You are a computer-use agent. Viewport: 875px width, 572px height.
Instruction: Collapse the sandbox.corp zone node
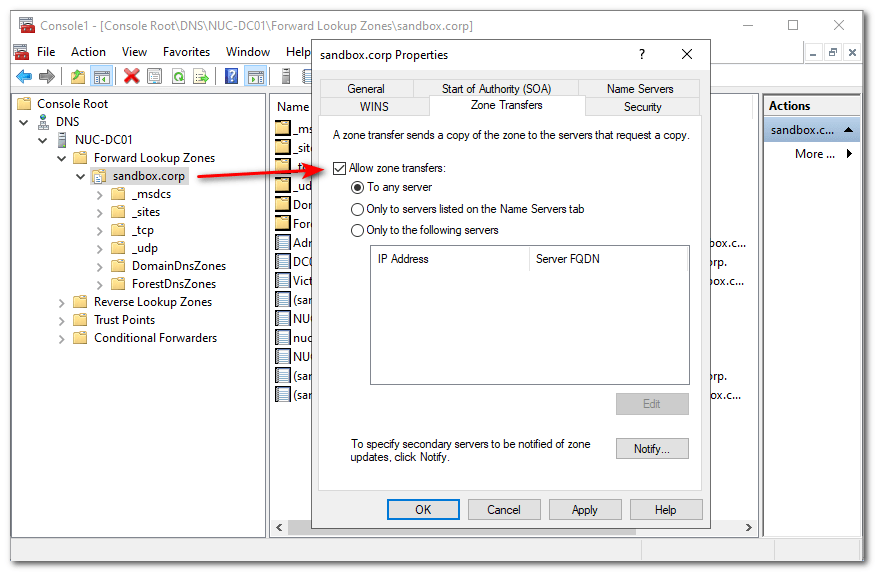(80, 176)
